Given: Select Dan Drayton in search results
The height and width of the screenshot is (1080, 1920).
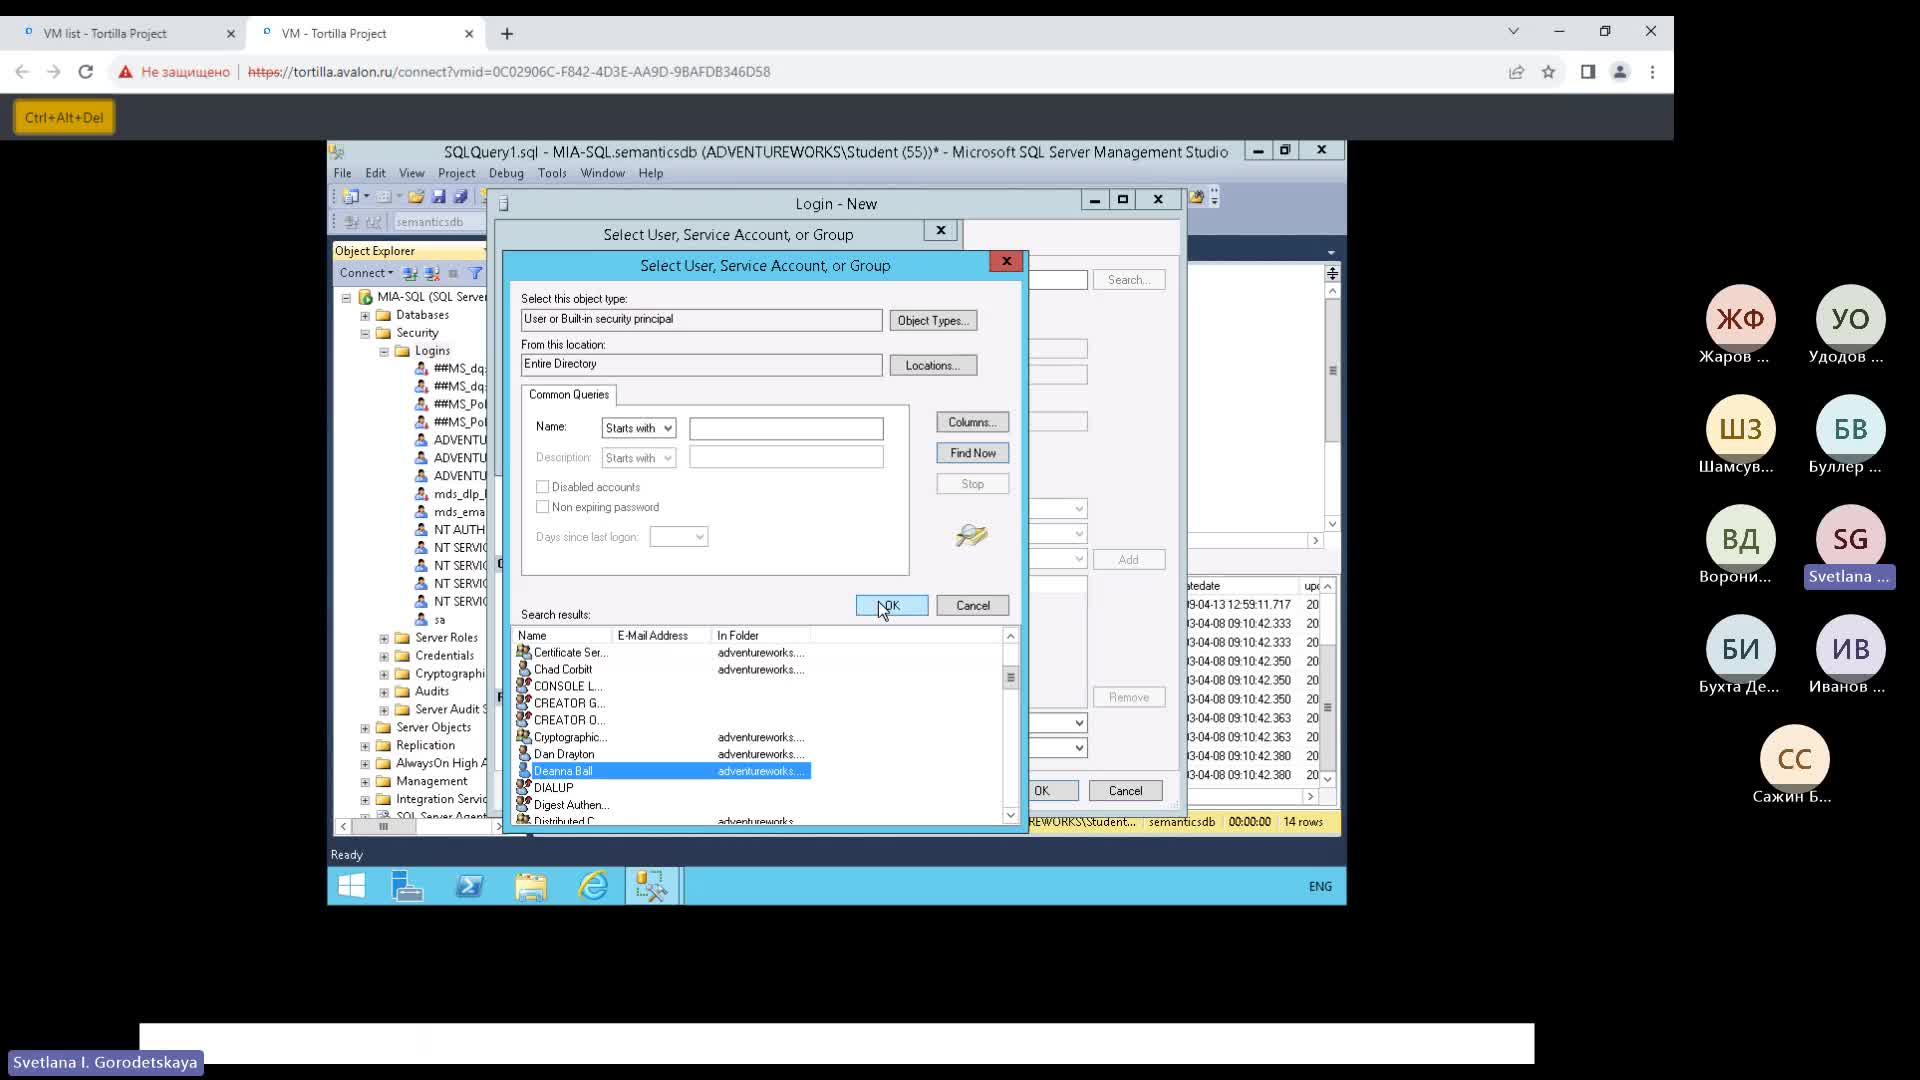Looking at the screenshot, I should pos(564,755).
